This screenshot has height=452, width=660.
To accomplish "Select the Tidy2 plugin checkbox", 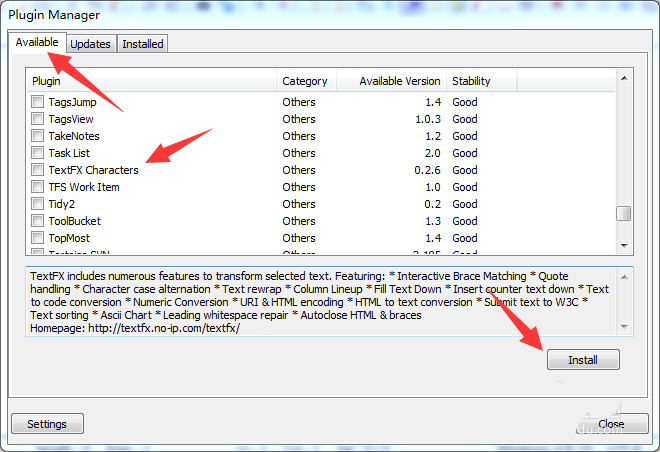I will pos(37,204).
